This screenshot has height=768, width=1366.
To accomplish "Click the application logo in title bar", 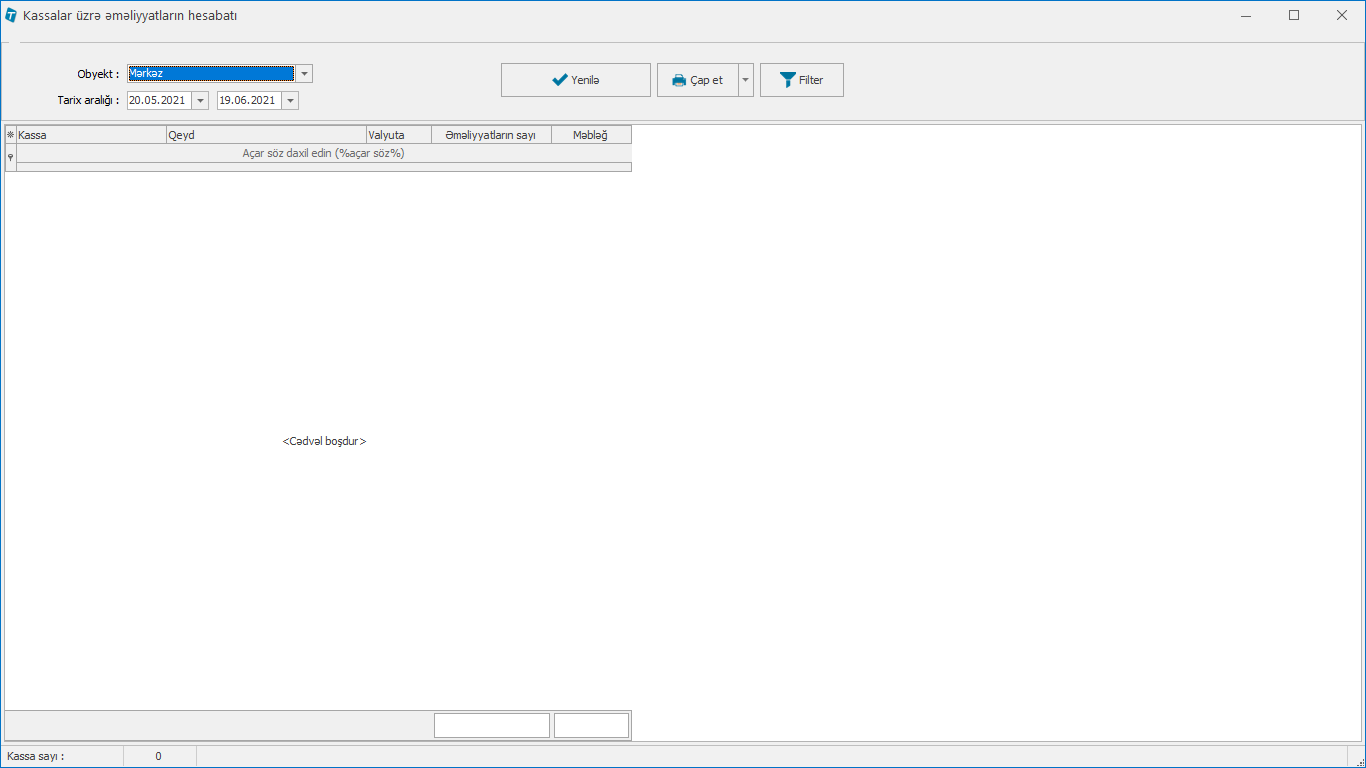I will (11, 16).
